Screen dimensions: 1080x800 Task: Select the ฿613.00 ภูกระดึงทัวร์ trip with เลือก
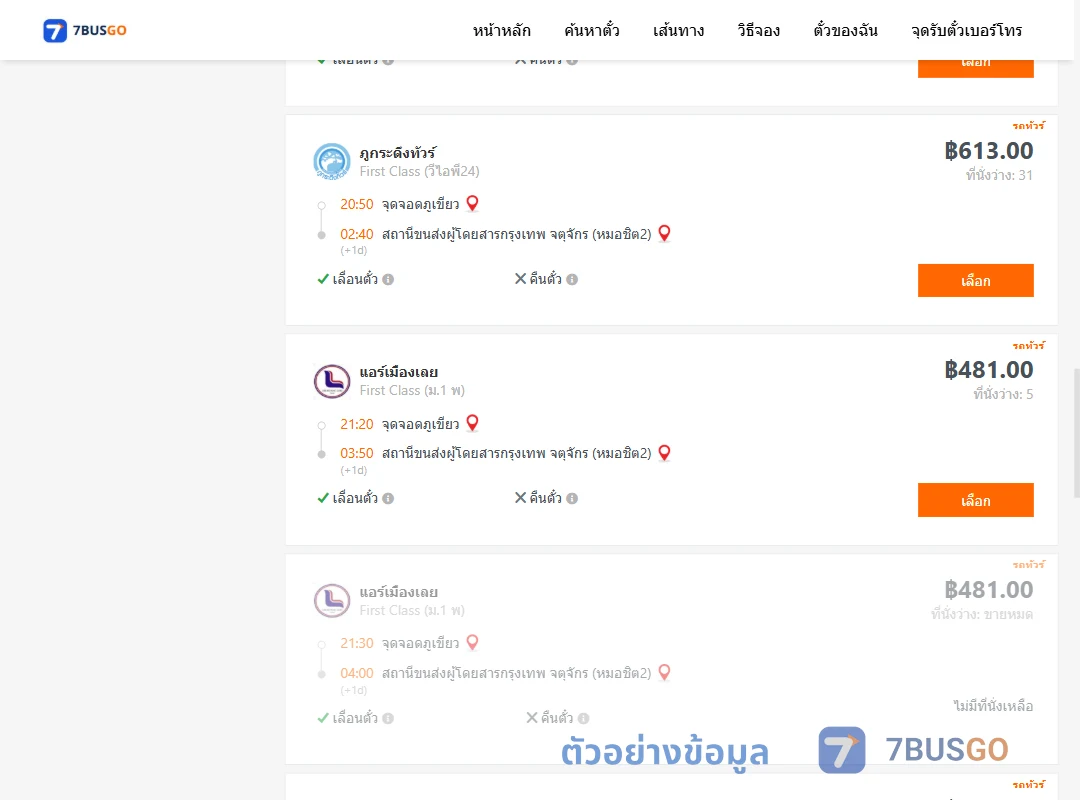(975, 280)
